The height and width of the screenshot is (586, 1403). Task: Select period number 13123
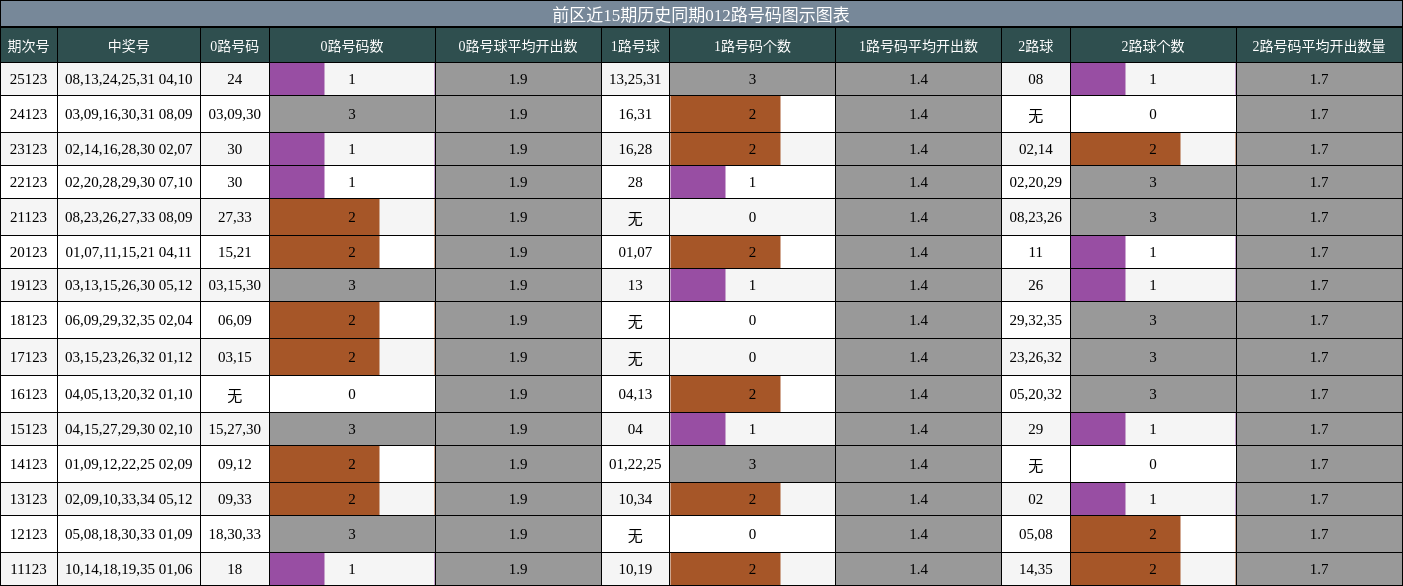tap(29, 499)
